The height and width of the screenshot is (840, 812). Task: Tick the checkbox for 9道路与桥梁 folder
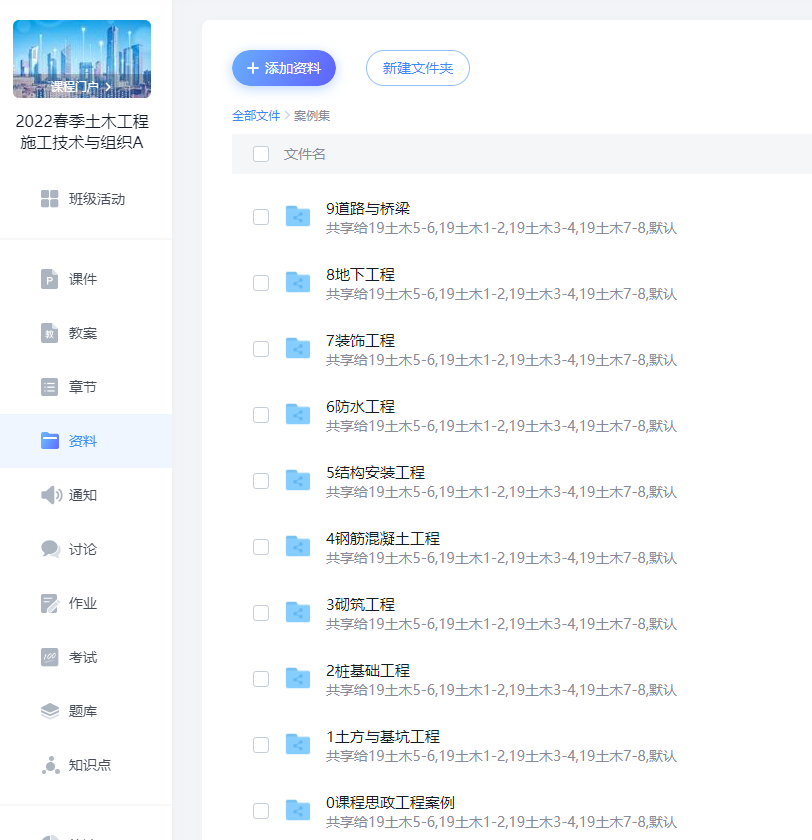pos(261,217)
